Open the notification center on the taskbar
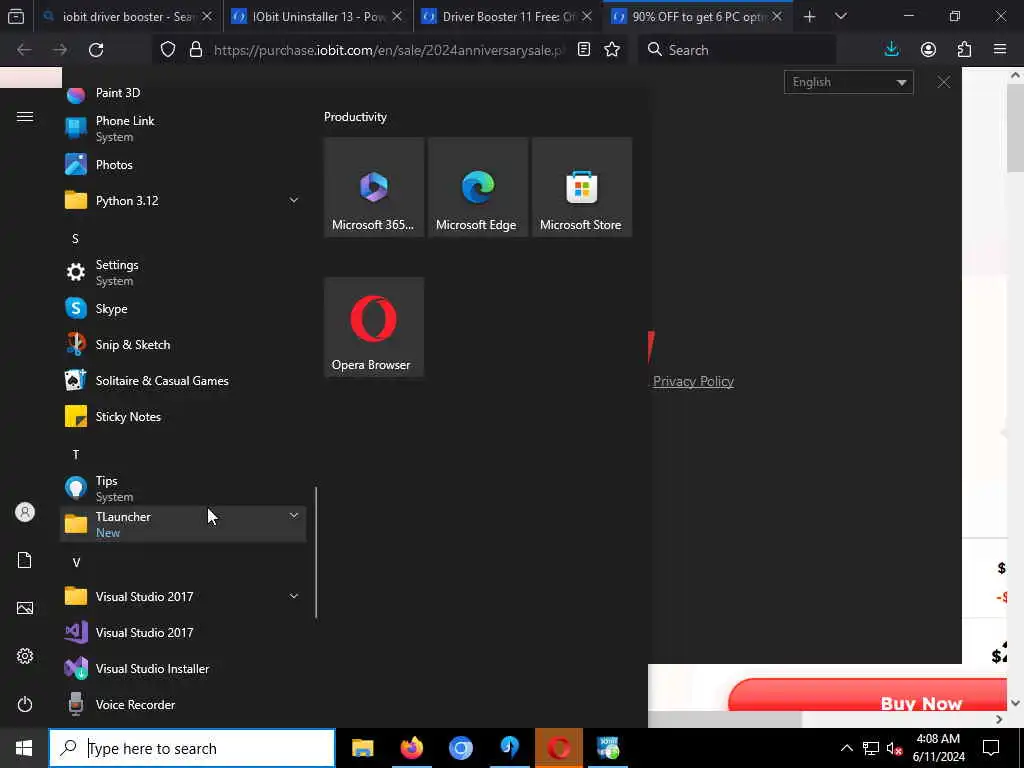The image size is (1024, 768). pos(991,748)
